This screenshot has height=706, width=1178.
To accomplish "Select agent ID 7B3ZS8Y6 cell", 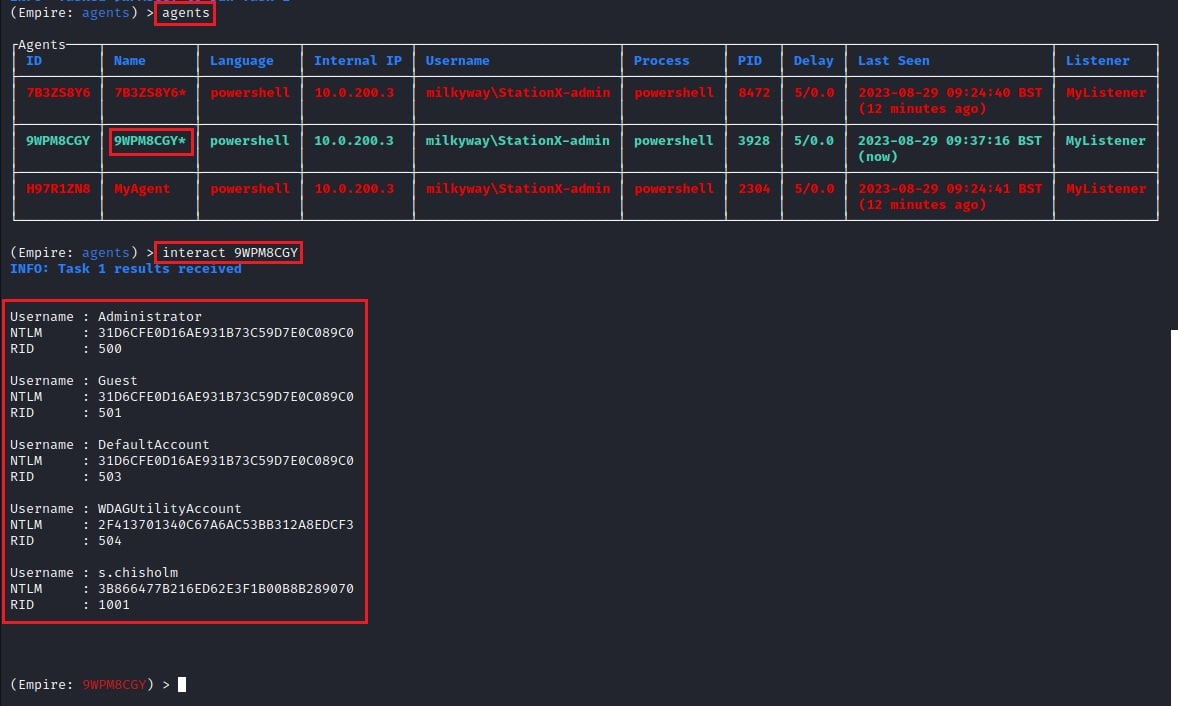I will pos(58,92).
